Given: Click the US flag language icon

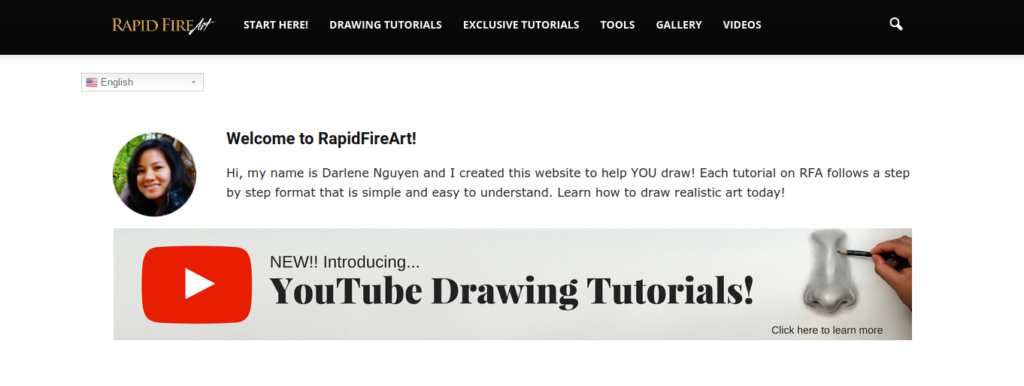Looking at the screenshot, I should pyautogui.click(x=91, y=82).
